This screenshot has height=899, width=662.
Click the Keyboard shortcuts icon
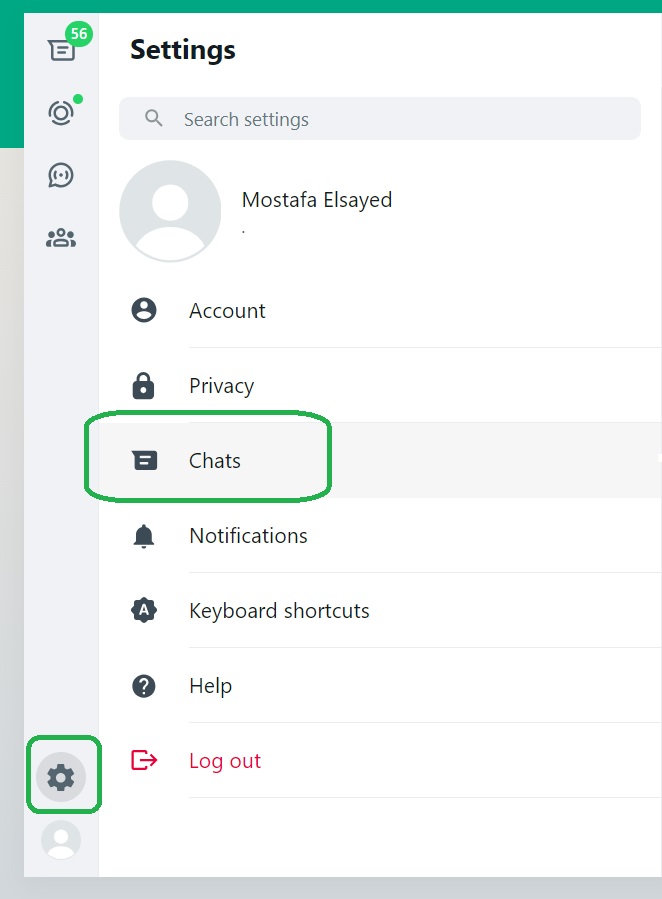[x=144, y=611]
